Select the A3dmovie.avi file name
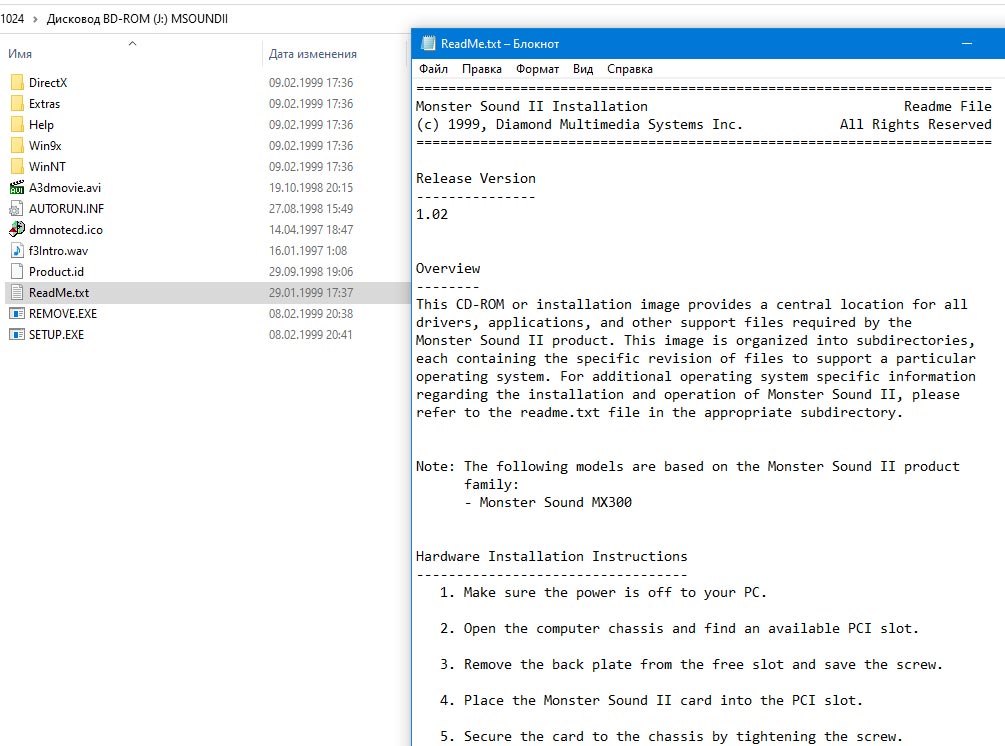This screenshot has height=746, width=1005. coord(65,188)
